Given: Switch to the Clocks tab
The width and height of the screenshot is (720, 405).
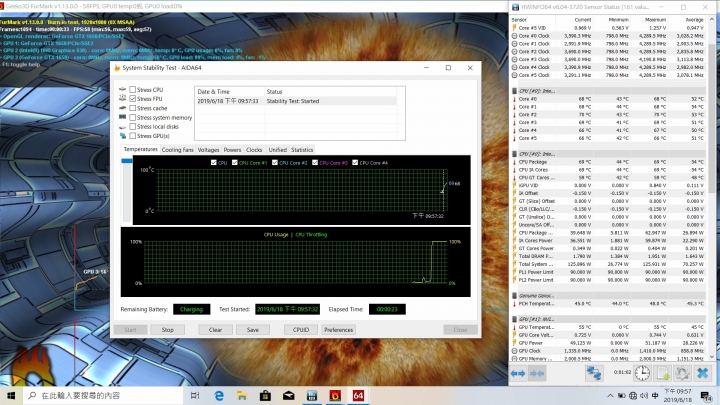Looking at the screenshot, I should (254, 150).
